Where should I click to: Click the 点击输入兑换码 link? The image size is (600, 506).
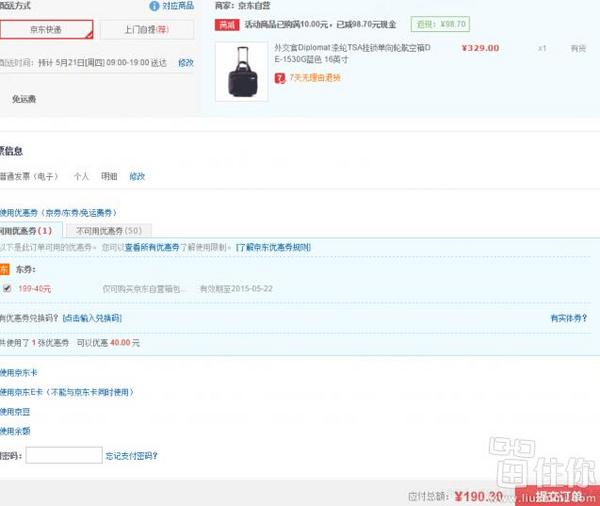[92, 317]
